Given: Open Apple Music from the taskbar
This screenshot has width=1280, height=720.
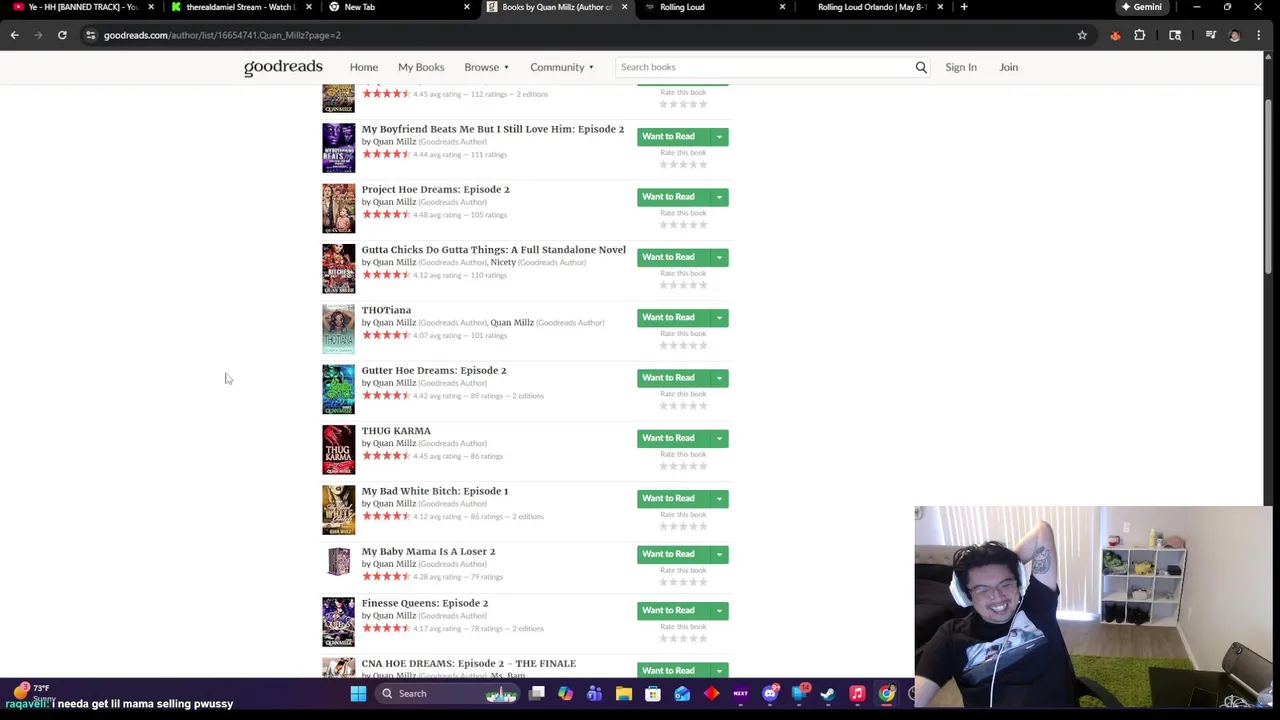Looking at the screenshot, I should (857, 693).
